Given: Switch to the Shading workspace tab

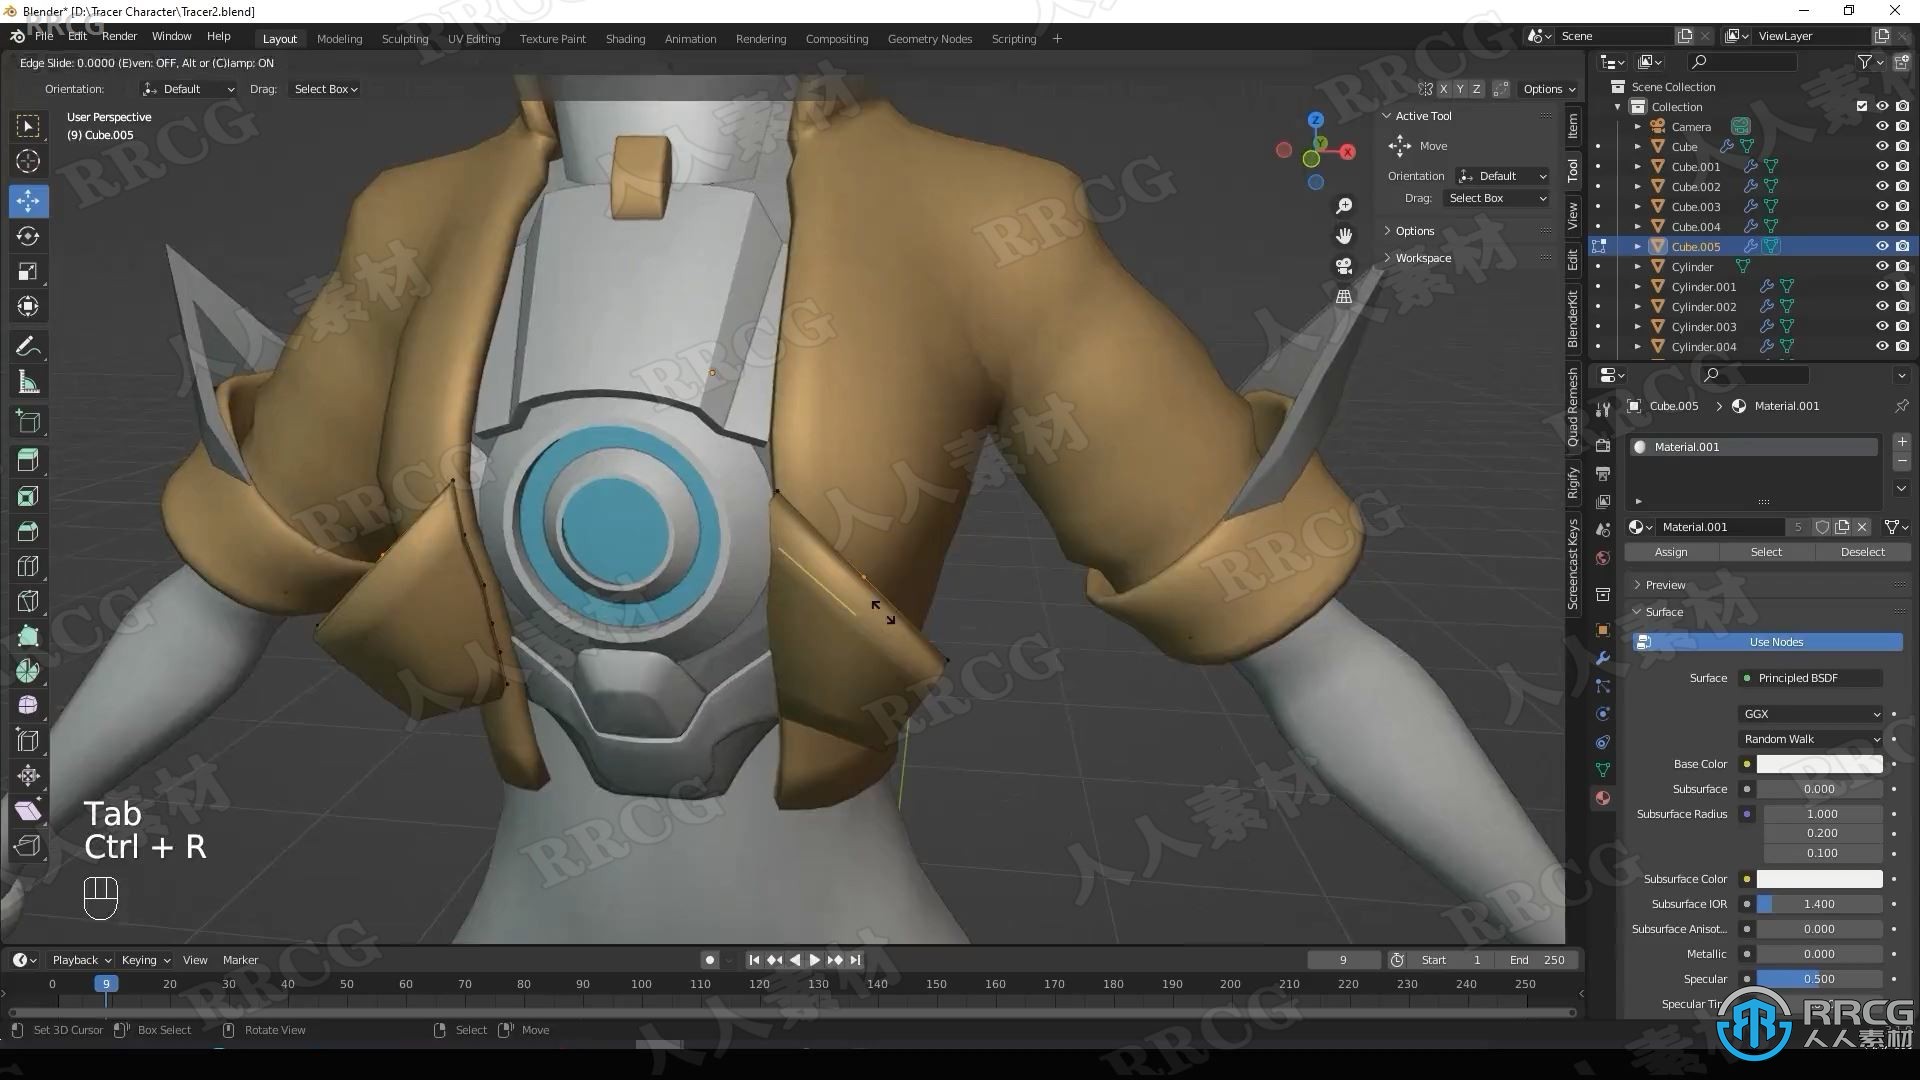Looking at the screenshot, I should (625, 39).
